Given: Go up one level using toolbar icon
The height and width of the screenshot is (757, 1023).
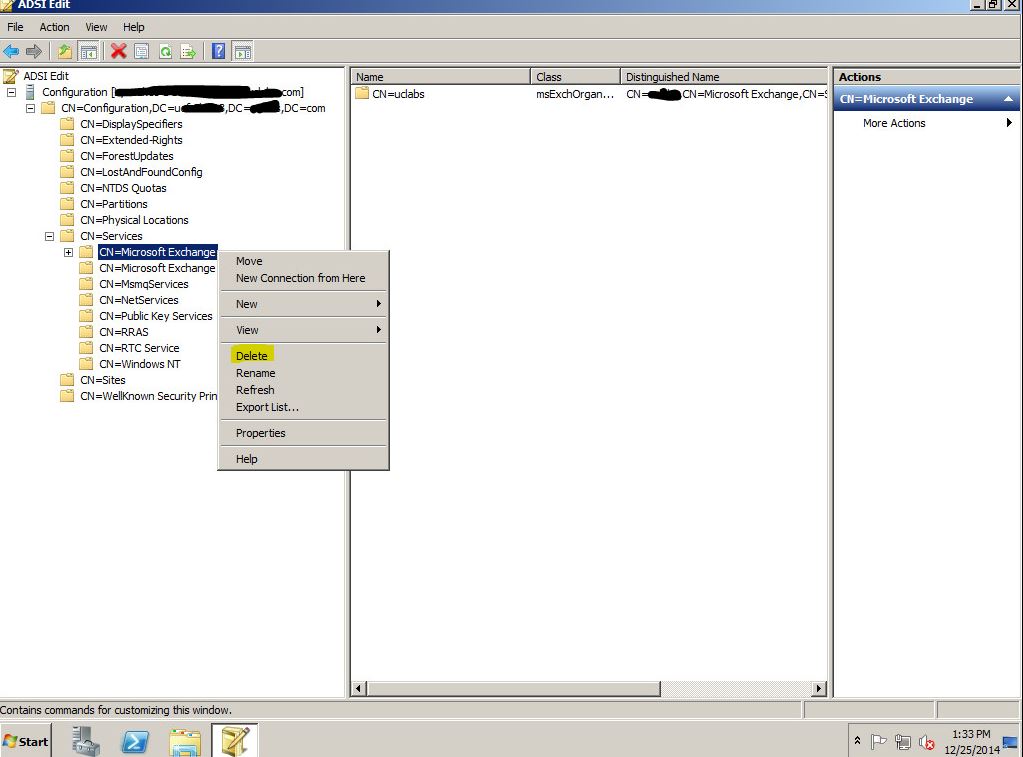Looking at the screenshot, I should click(64, 51).
